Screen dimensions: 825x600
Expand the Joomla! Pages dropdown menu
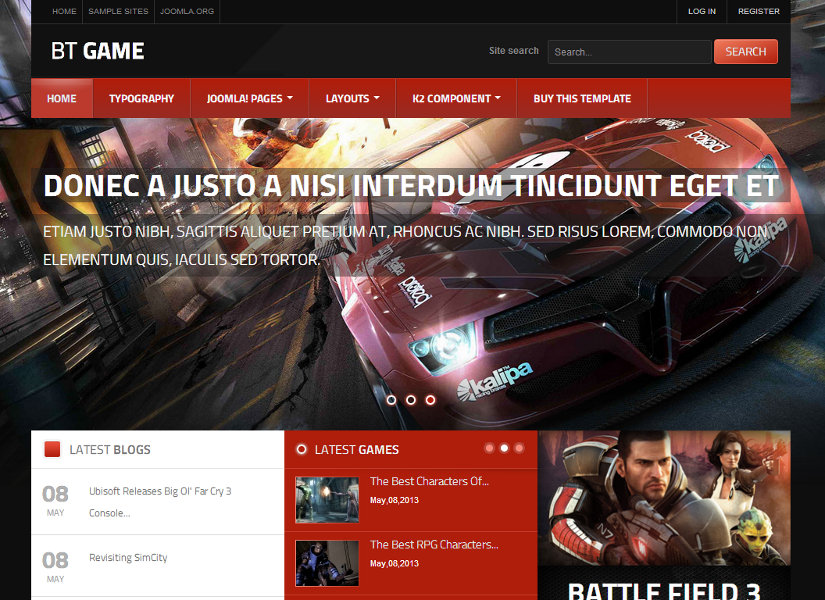pos(249,98)
